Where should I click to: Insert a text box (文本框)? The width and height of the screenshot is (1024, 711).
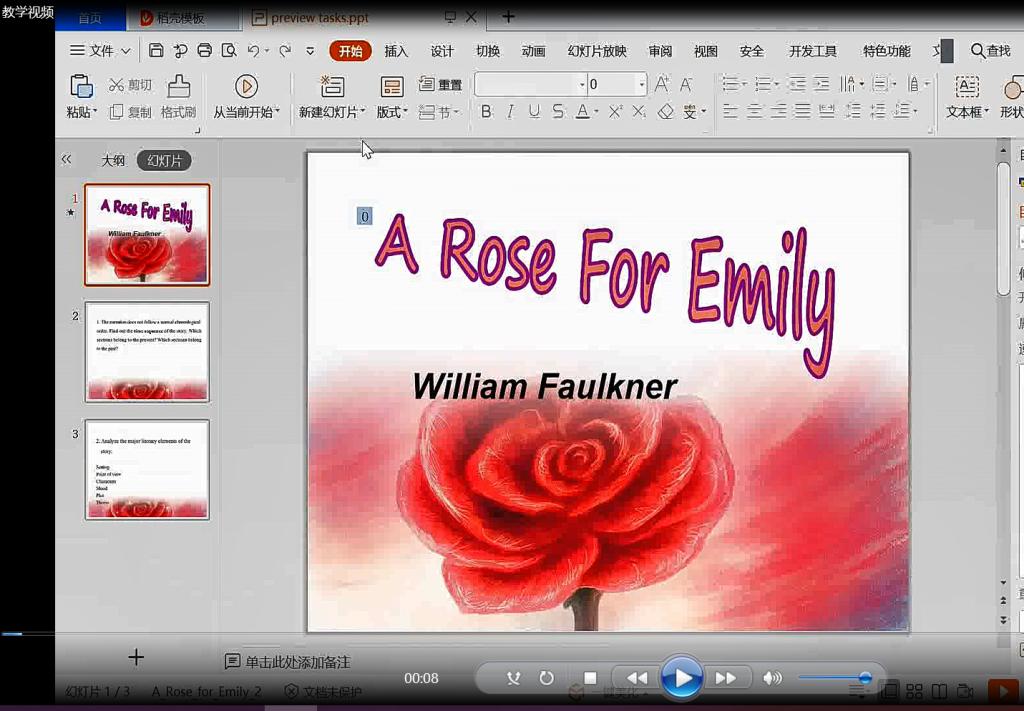[966, 87]
